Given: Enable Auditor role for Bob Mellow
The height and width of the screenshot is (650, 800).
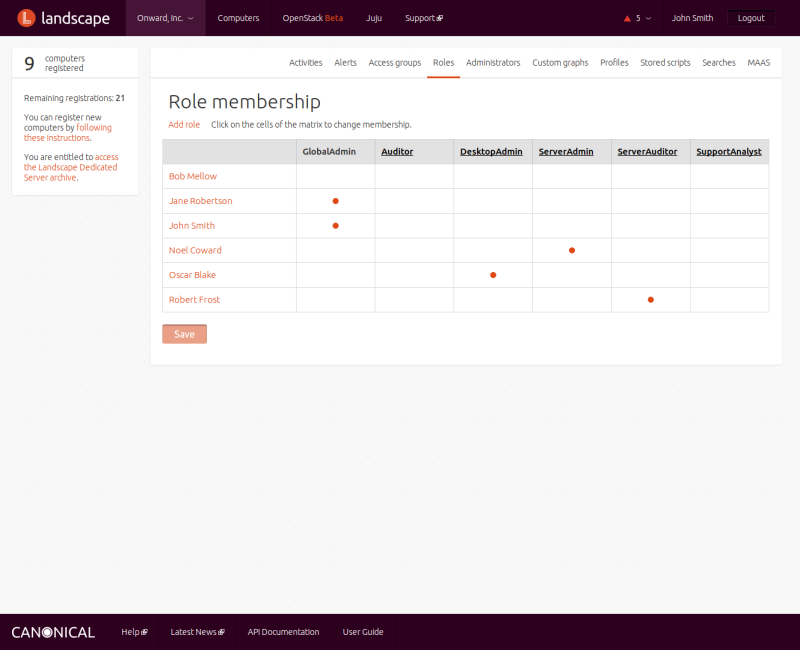Looking at the screenshot, I should pyautogui.click(x=414, y=177).
